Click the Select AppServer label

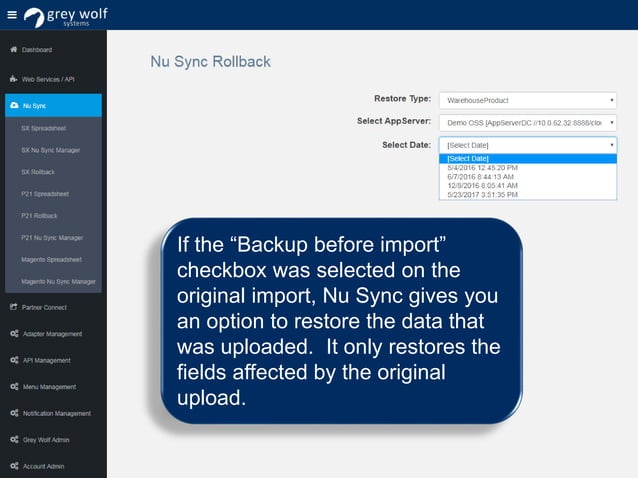(394, 121)
